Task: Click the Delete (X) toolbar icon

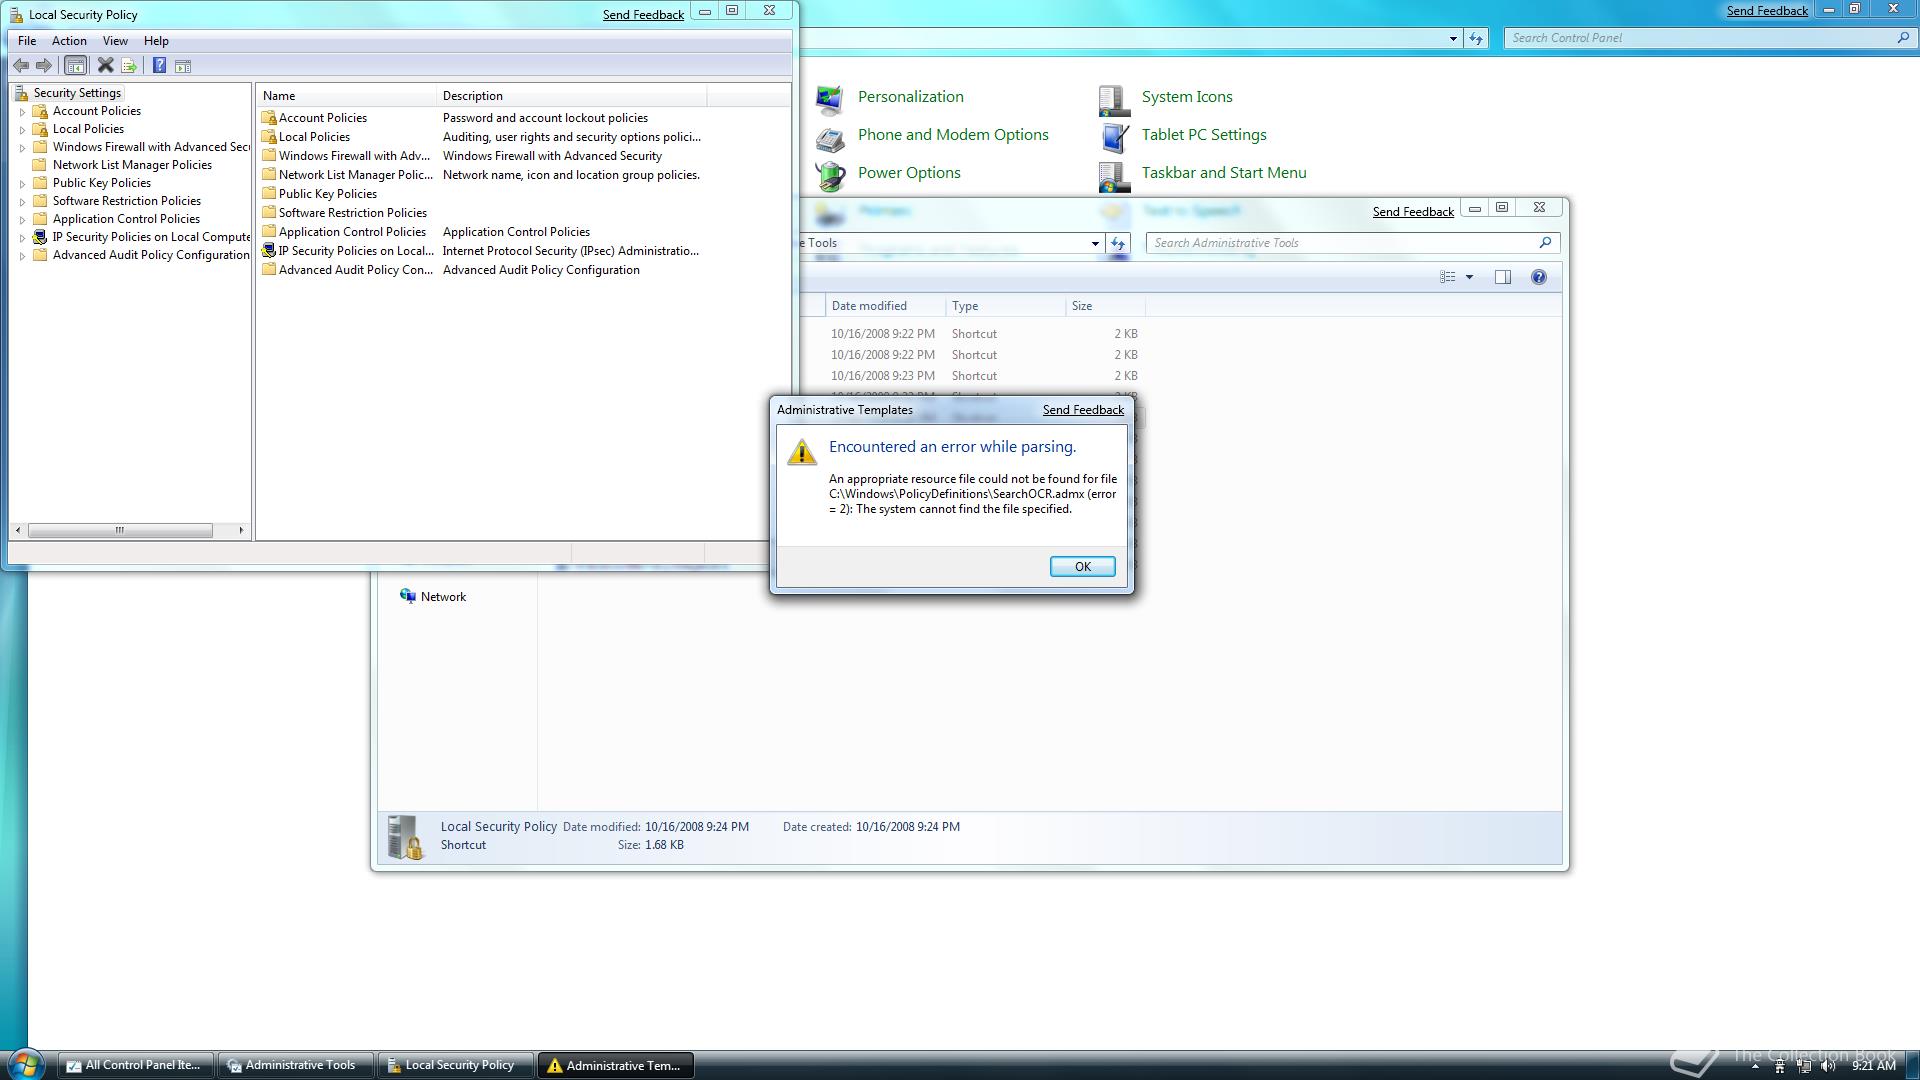Action: [x=105, y=66]
